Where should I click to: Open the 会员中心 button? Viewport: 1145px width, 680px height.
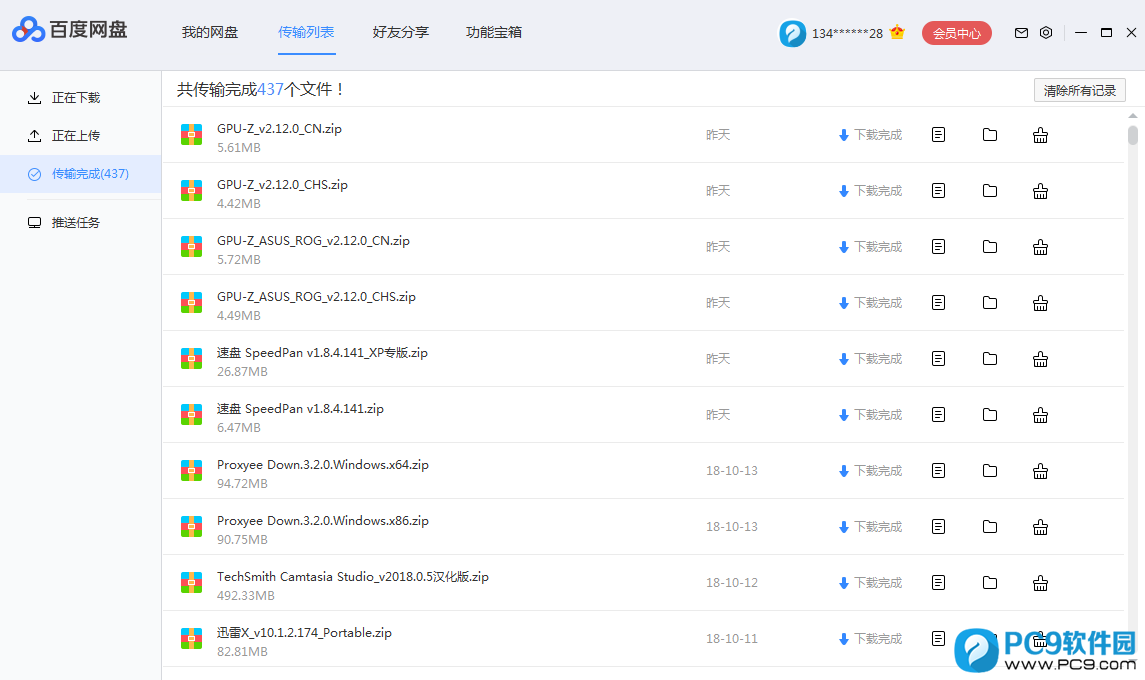957,33
